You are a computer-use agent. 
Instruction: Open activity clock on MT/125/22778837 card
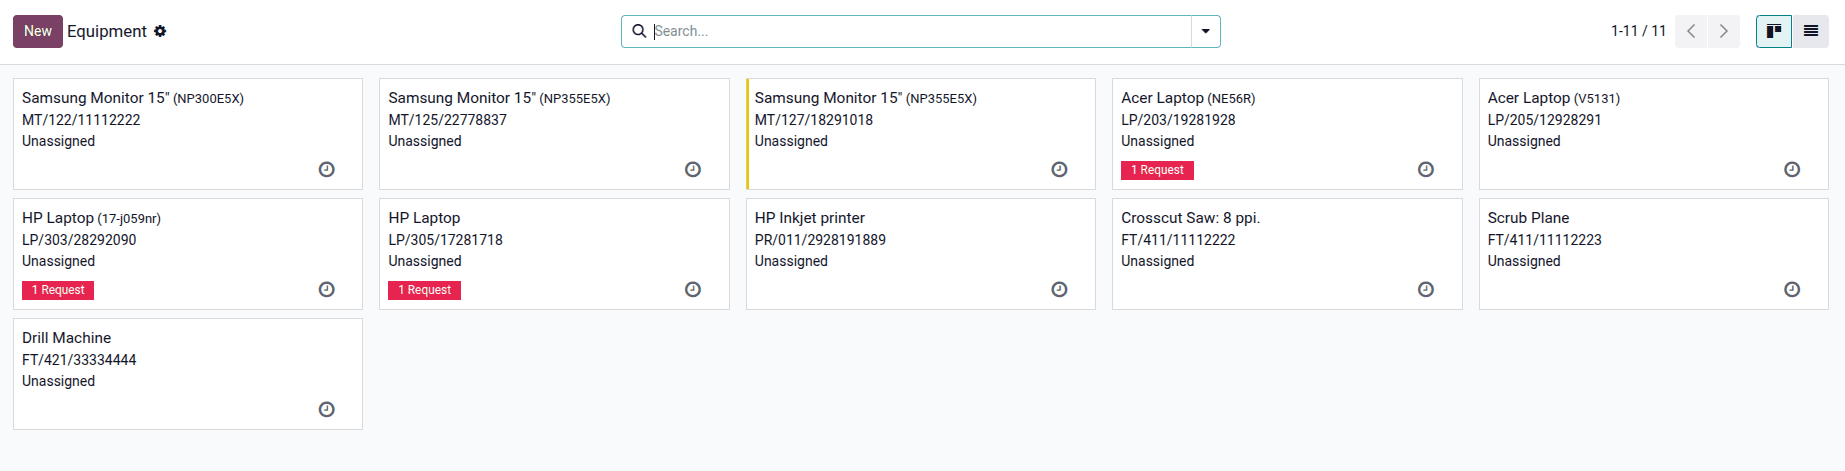pos(693,170)
